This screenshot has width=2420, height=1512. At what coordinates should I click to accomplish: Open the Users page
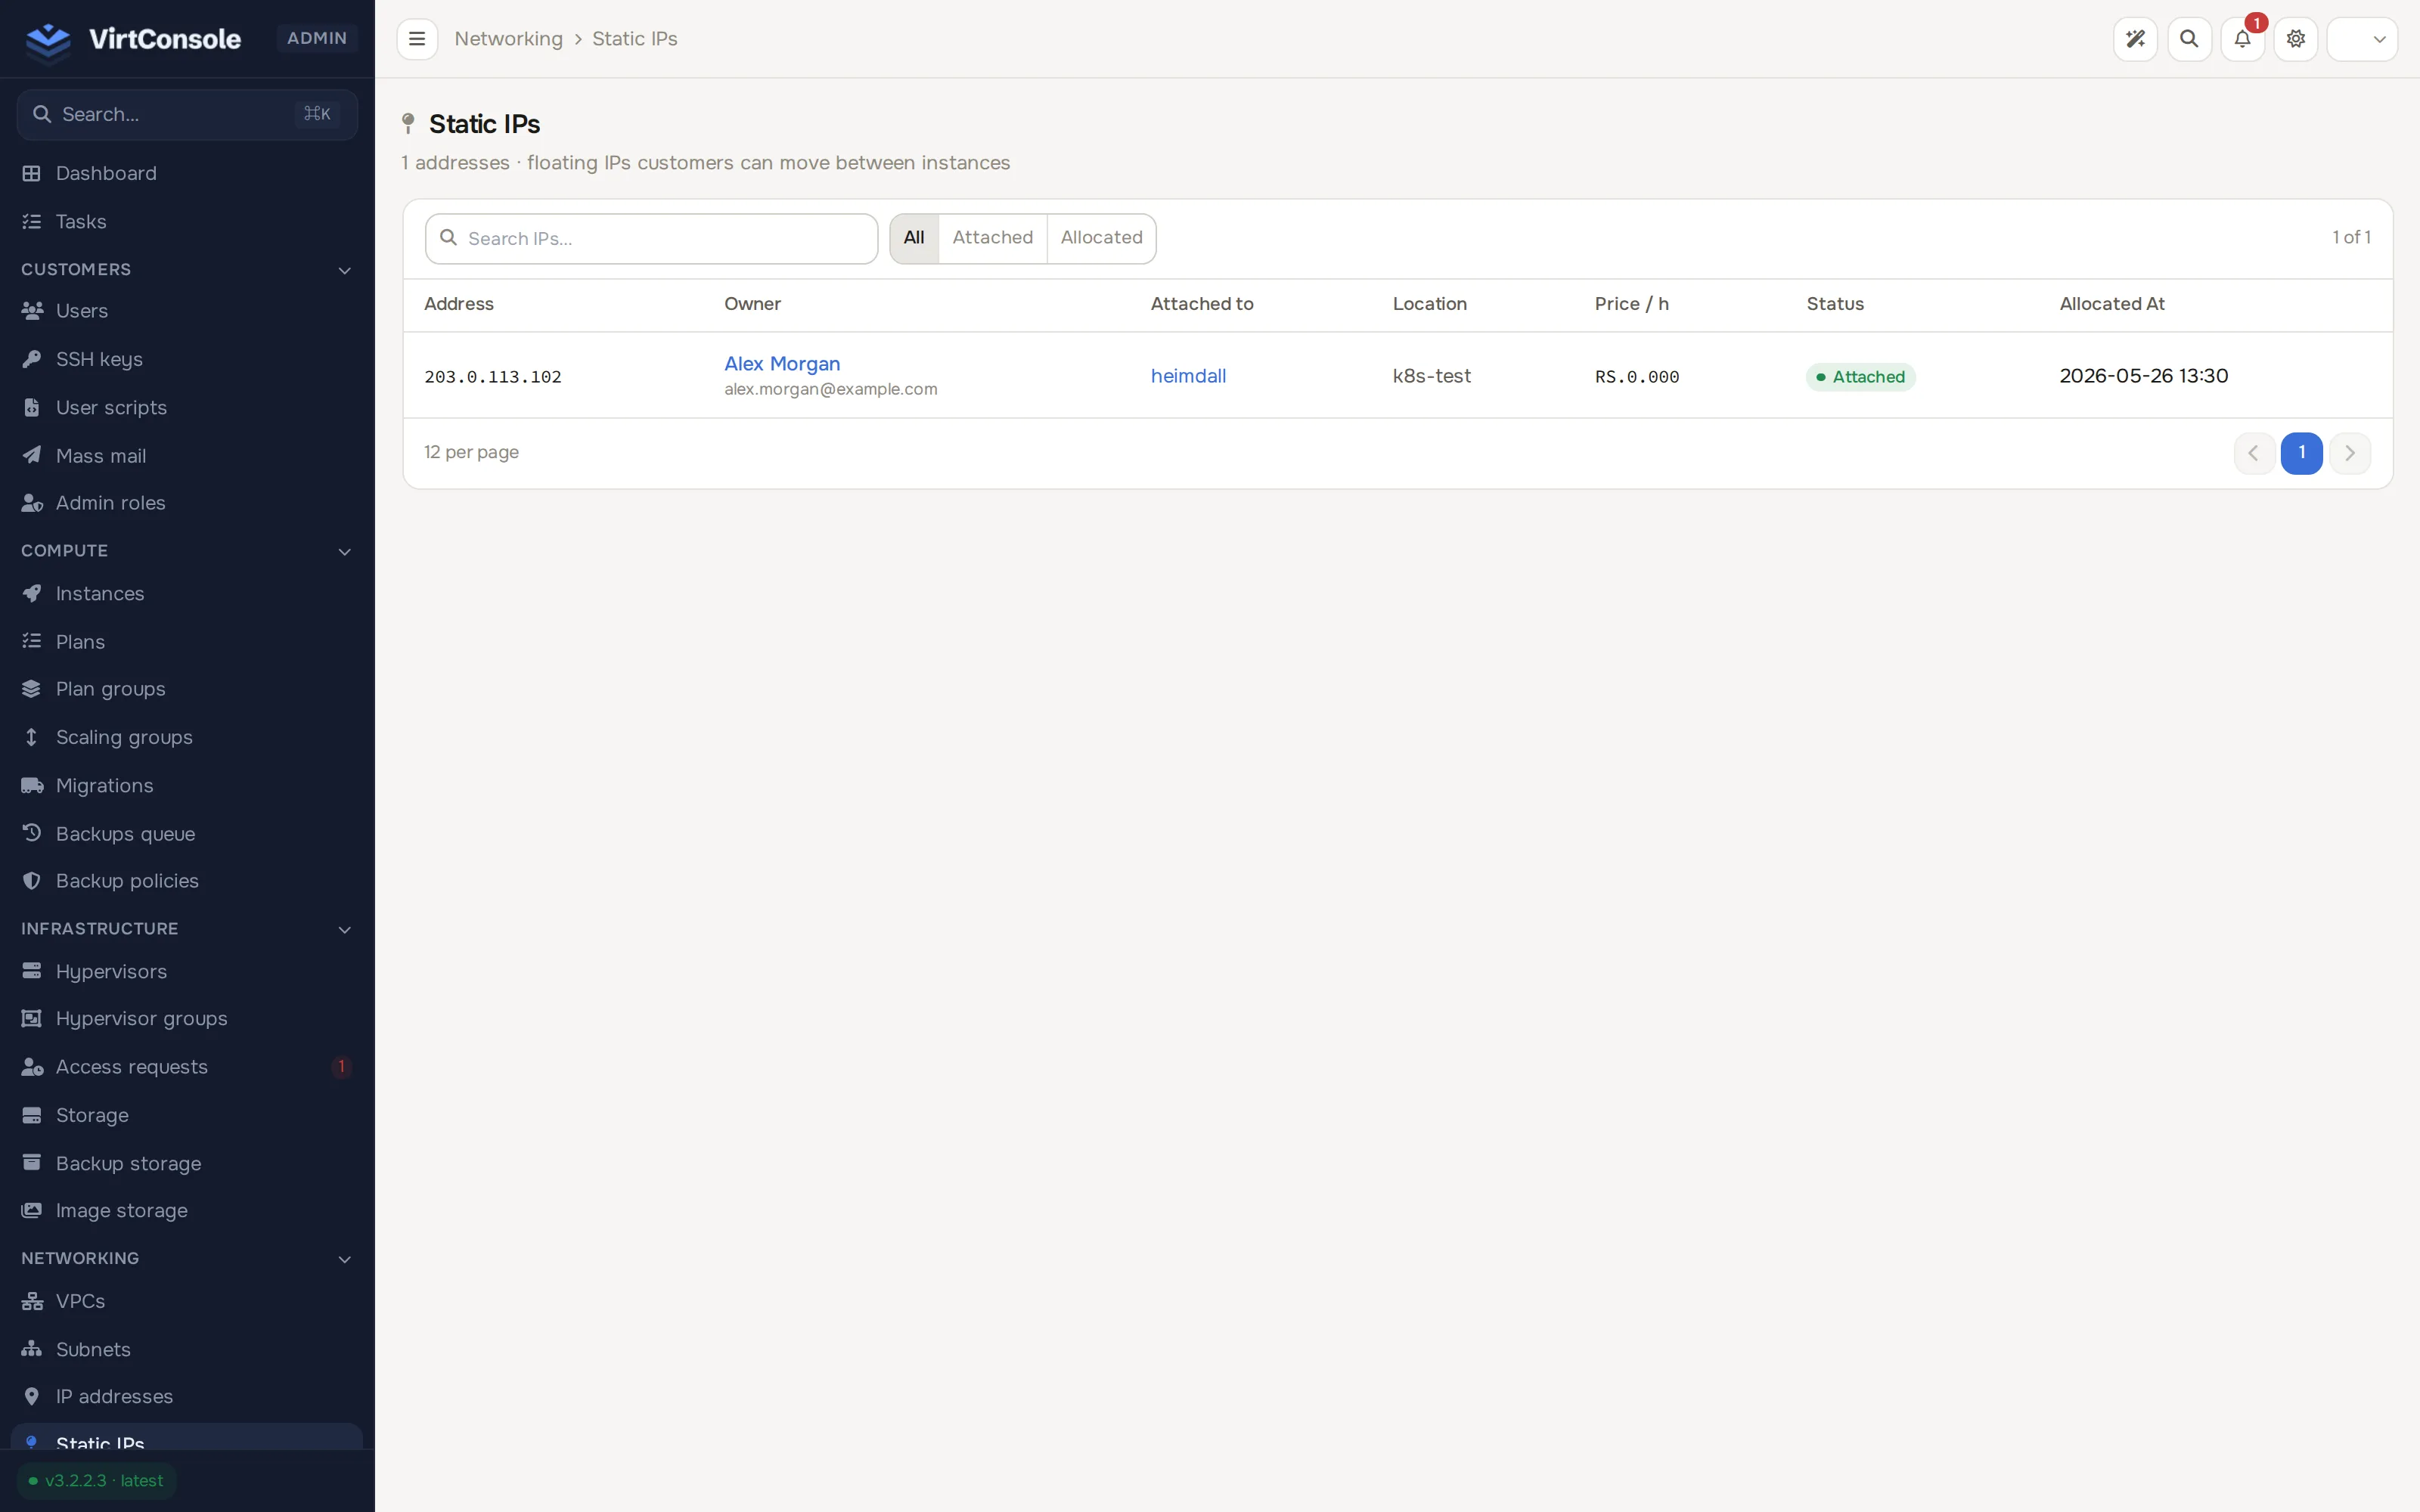click(187, 311)
